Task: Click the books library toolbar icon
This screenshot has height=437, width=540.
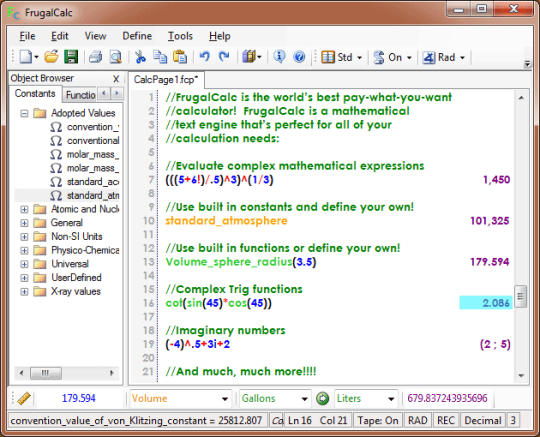Action: 249,57
